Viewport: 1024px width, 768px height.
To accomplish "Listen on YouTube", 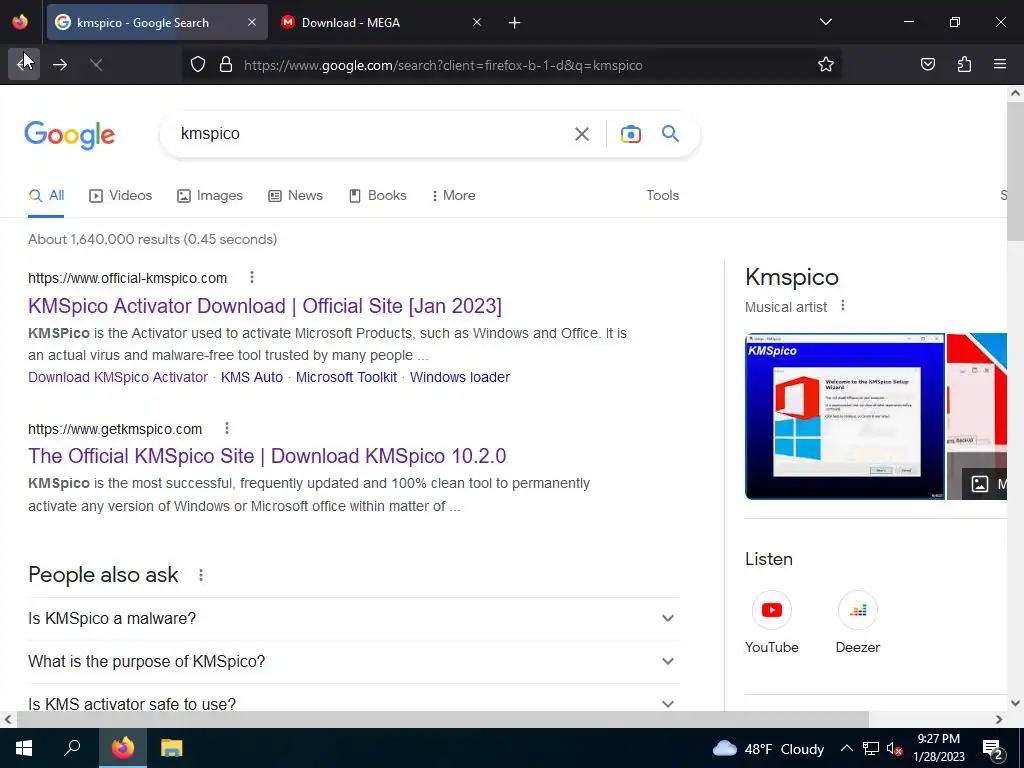I will click(x=771, y=622).
